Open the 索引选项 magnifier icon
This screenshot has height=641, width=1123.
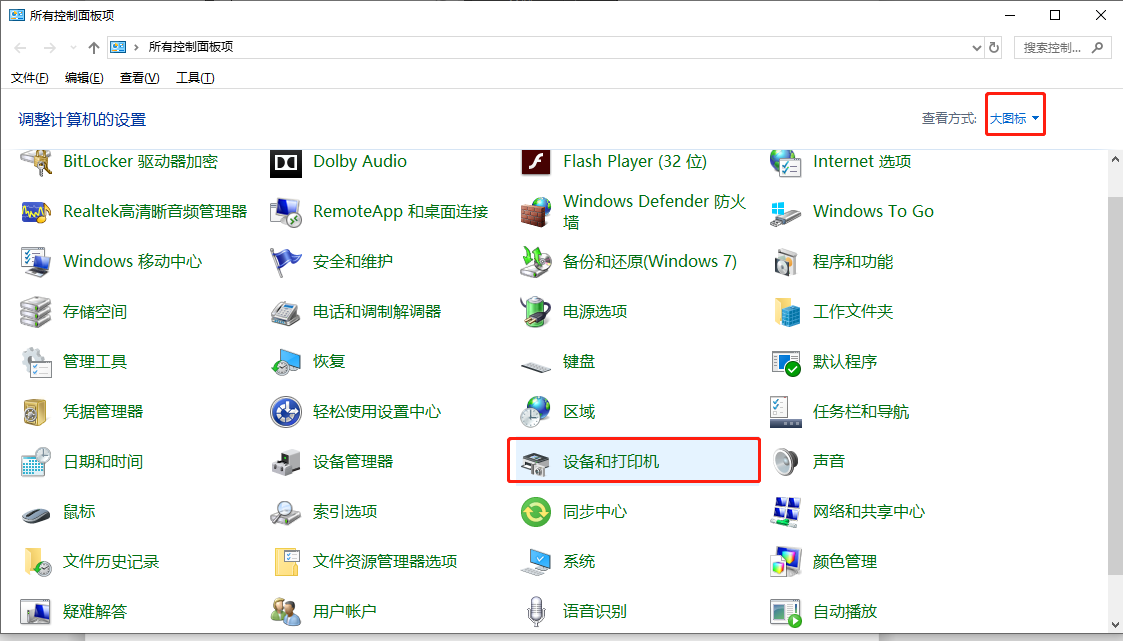pyautogui.click(x=285, y=513)
